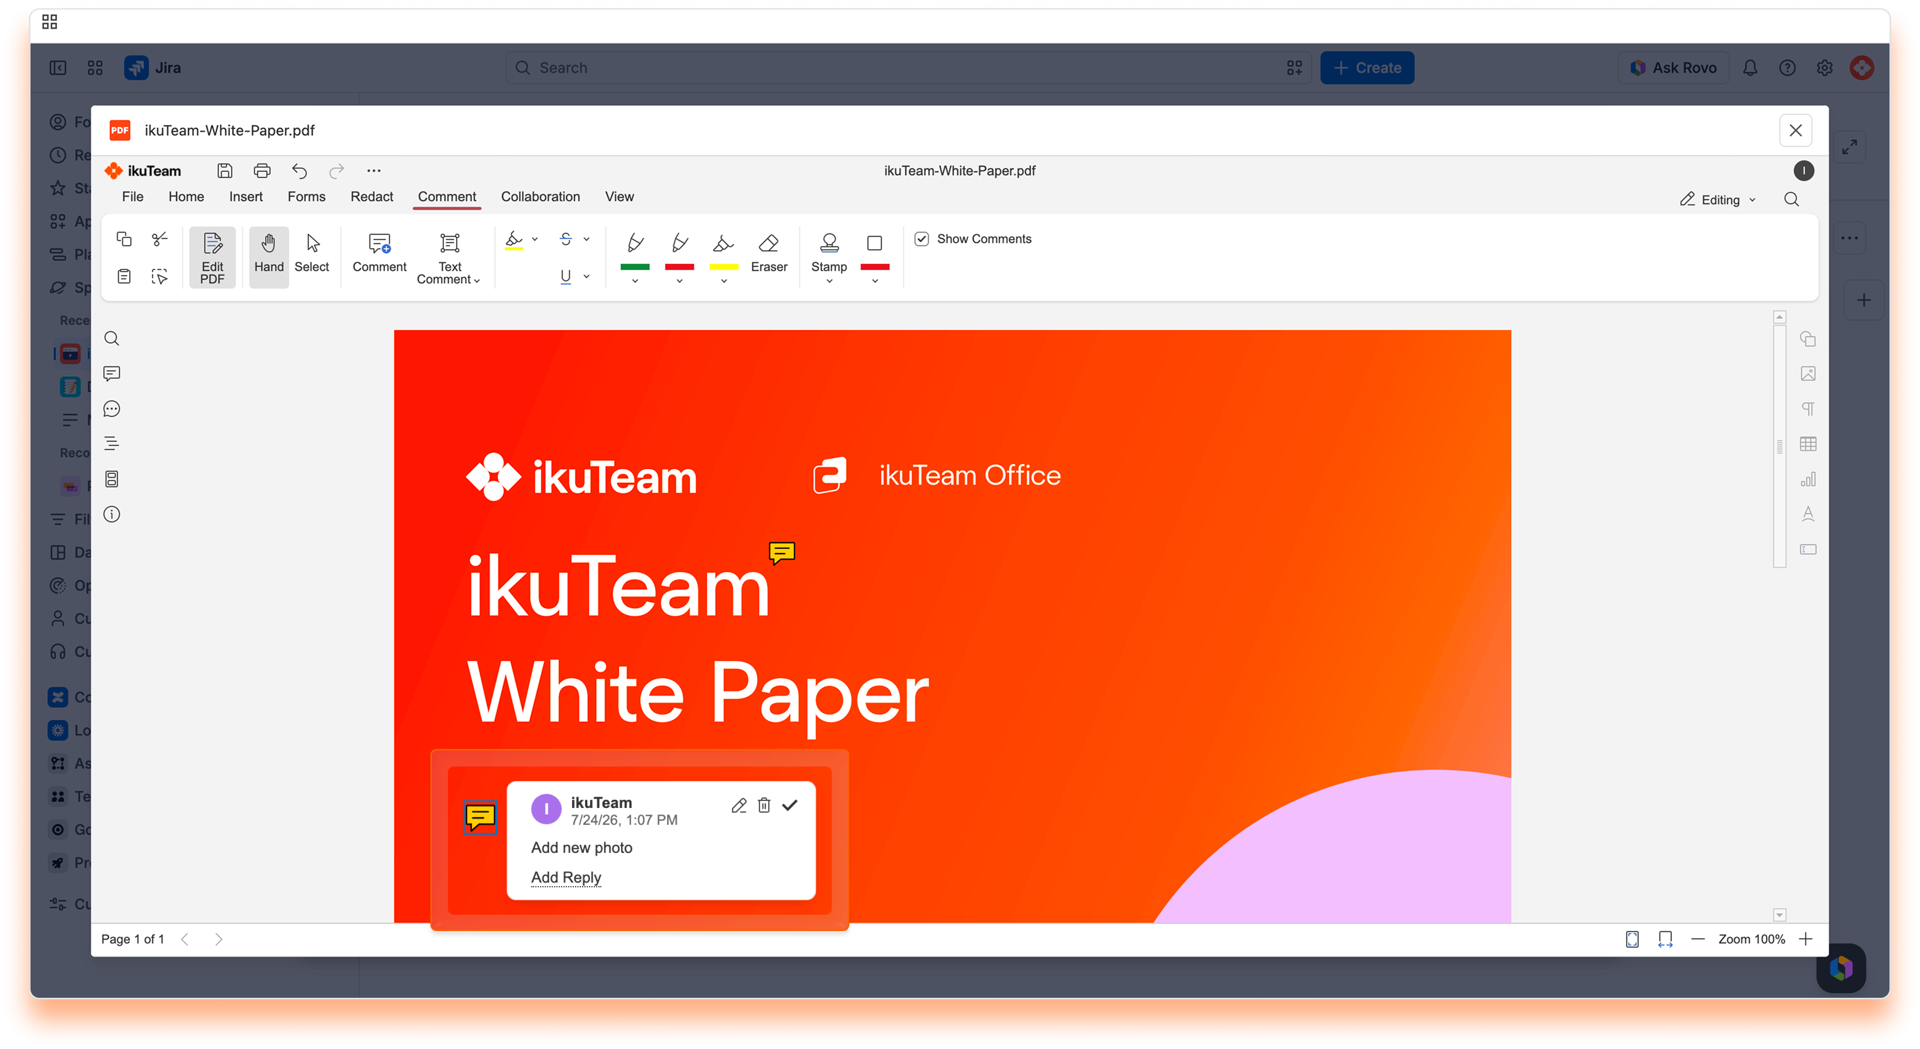Viewport: 1920px width, 1049px height.
Task: Open the Editing mode dropdown
Action: tap(1718, 200)
